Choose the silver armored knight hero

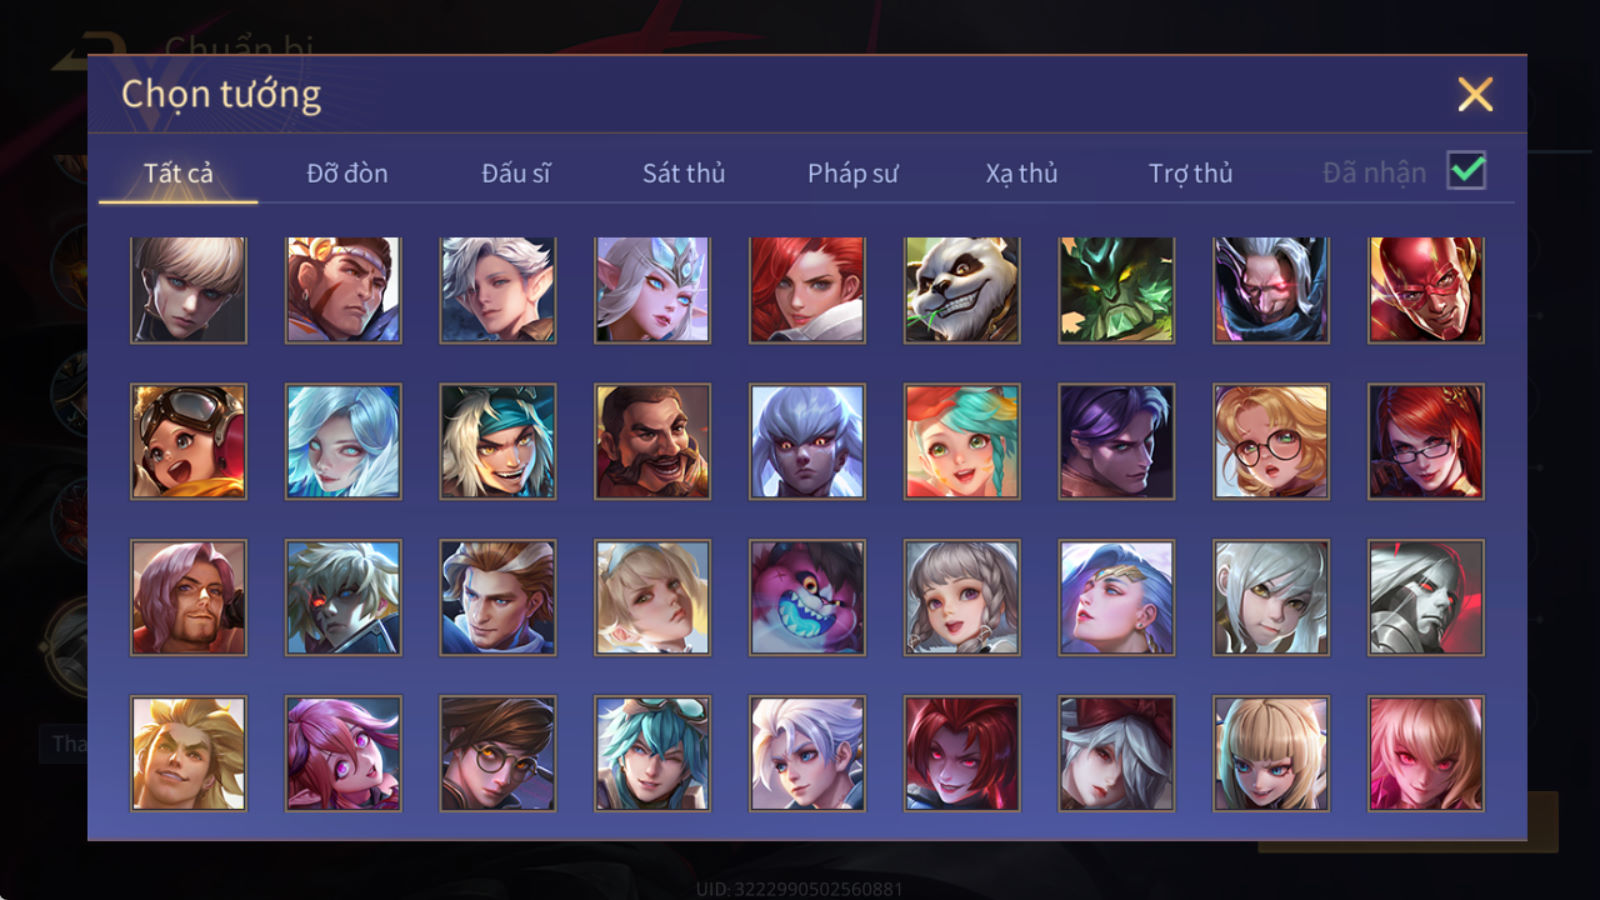coord(1426,598)
